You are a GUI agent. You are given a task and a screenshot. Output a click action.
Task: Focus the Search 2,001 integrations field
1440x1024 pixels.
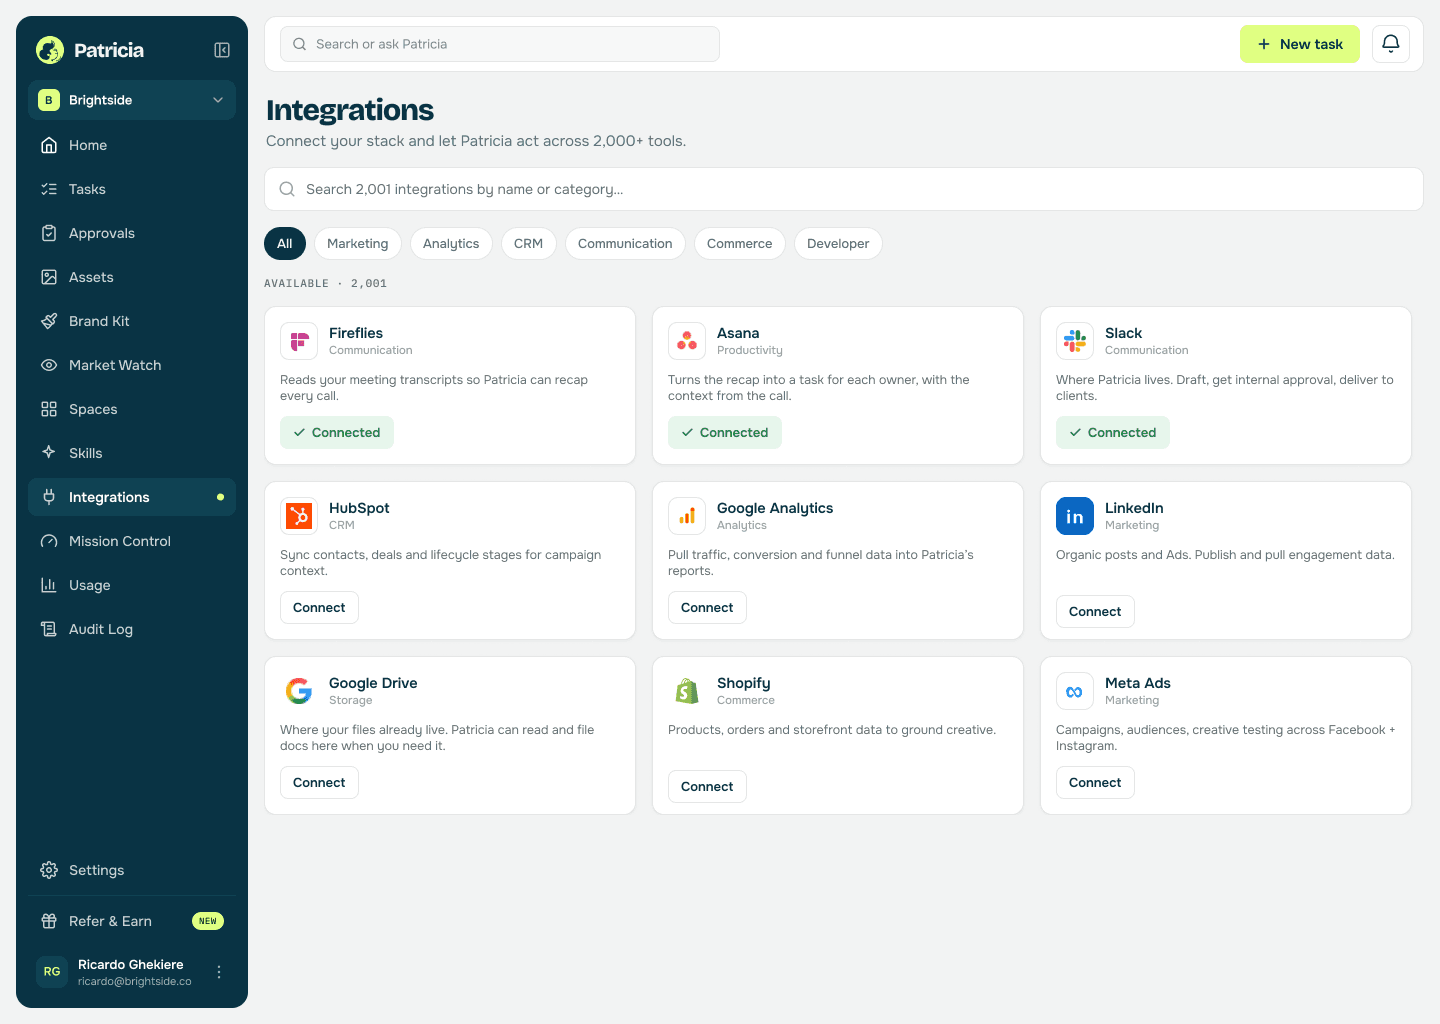(844, 189)
